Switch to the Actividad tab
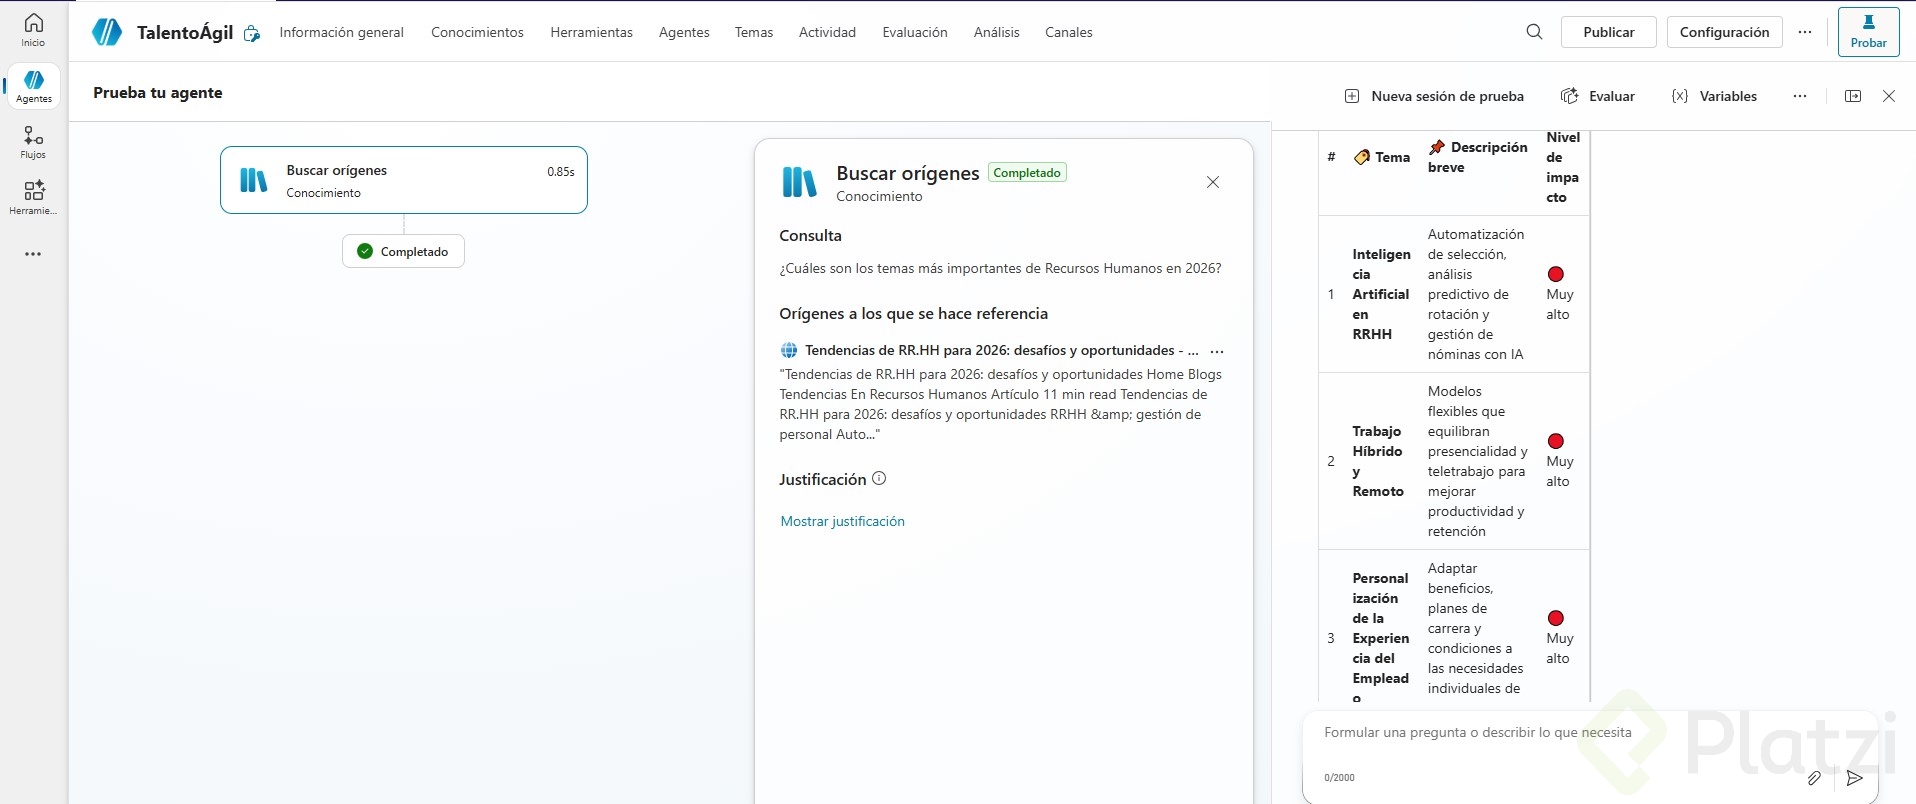1916x804 pixels. point(827,32)
